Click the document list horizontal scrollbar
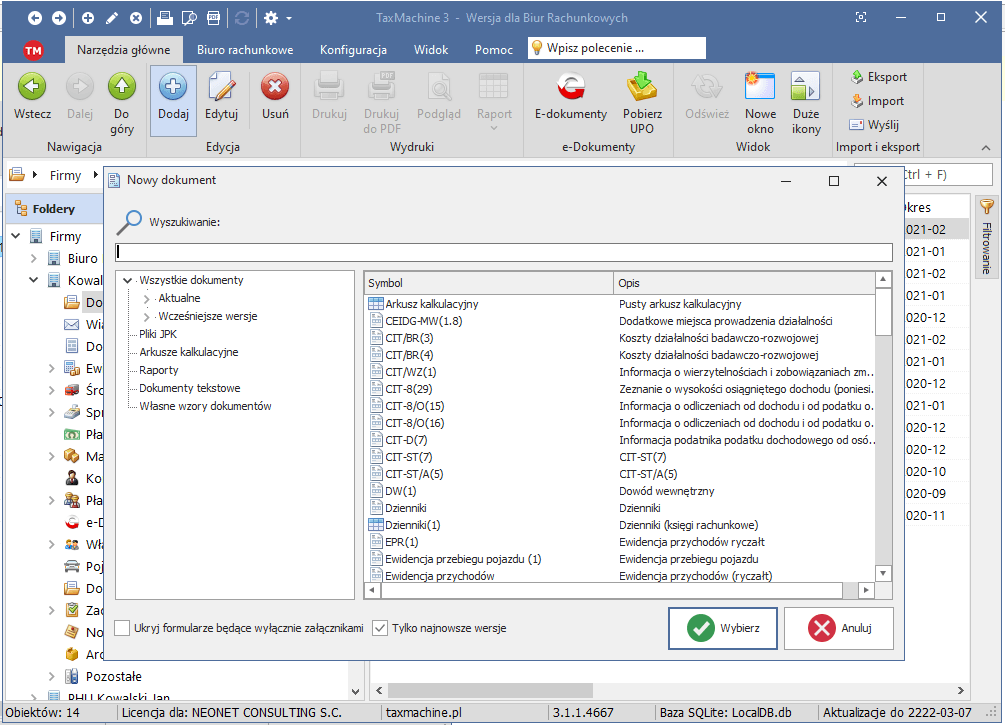The height and width of the screenshot is (725, 1005). [x=620, y=591]
